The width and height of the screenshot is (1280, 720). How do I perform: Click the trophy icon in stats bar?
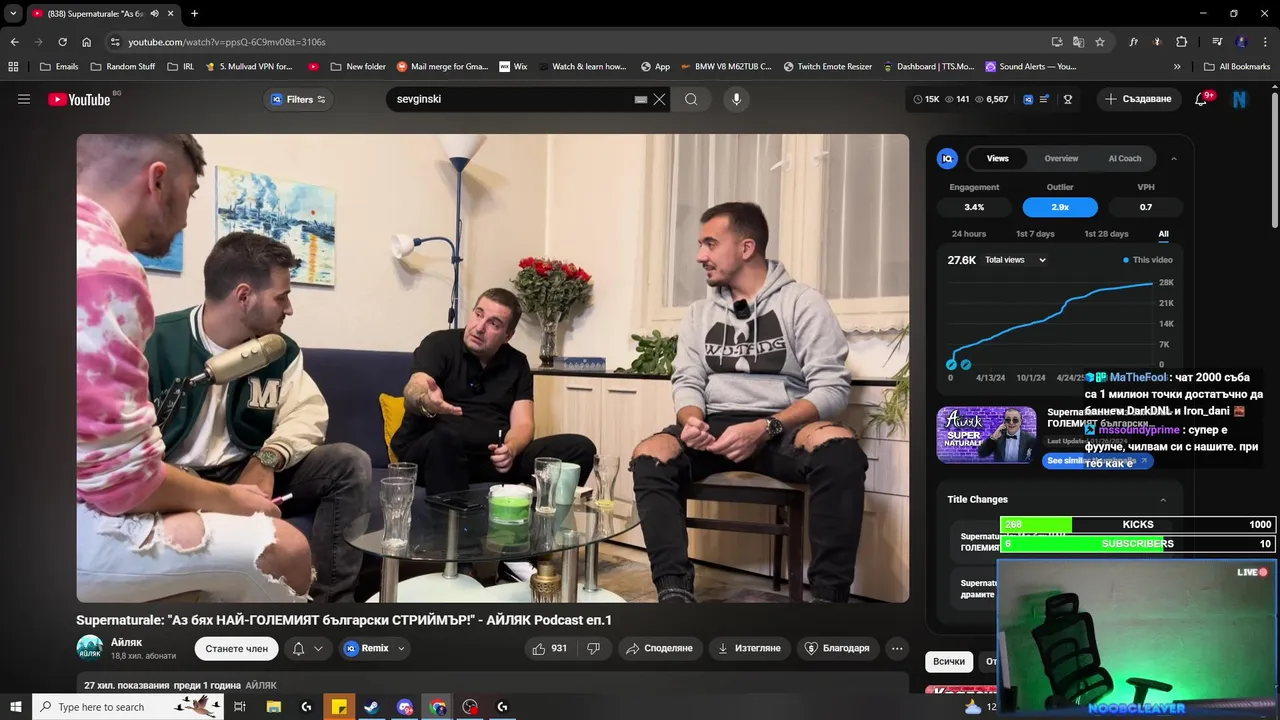[1068, 99]
